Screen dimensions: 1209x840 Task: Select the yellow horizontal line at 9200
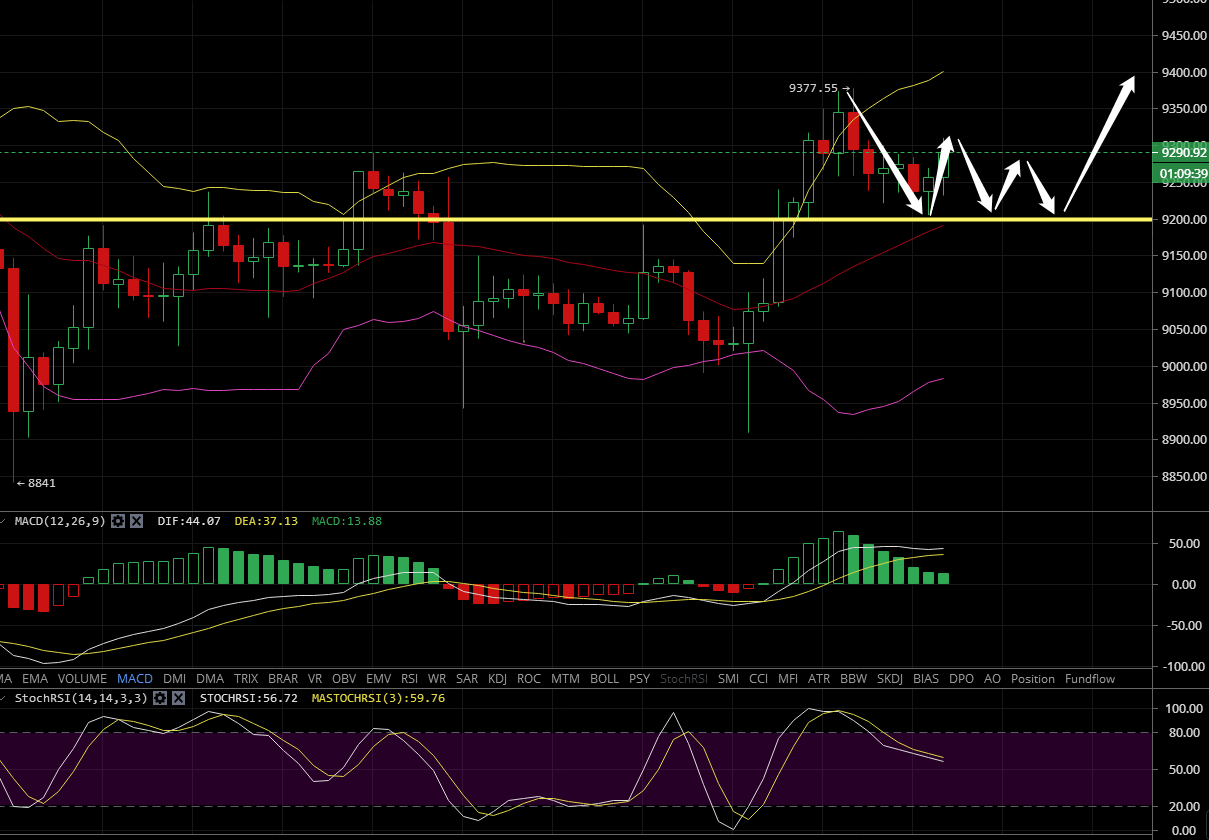tap(600, 219)
